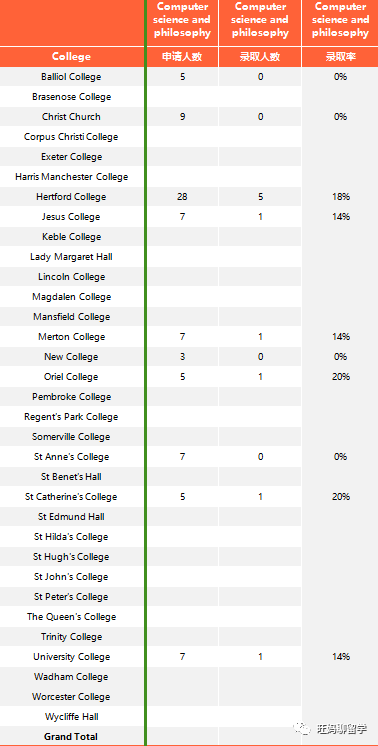378x746 pixels.
Task: Select the University College row label
Action: pyautogui.click(x=71, y=657)
